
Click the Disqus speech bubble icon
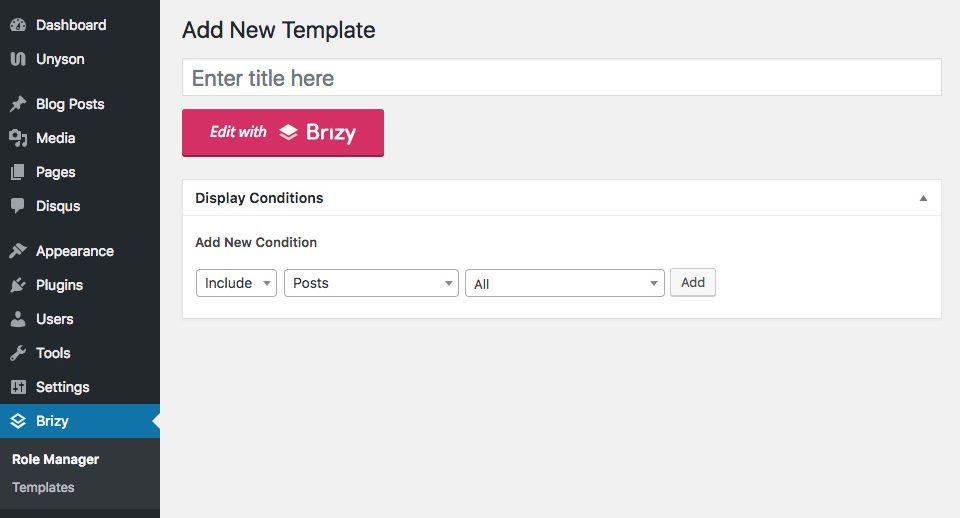coord(18,206)
